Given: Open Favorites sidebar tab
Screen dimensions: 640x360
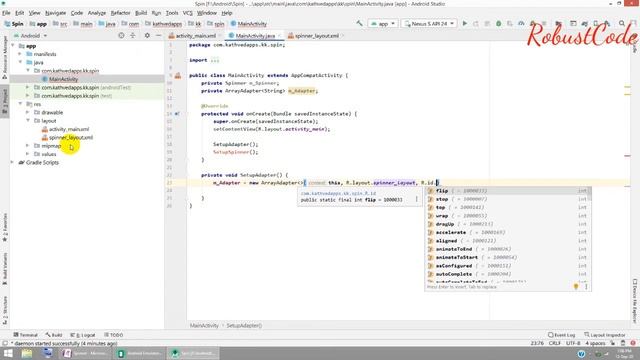Looking at the screenshot, I should coord(5,227).
